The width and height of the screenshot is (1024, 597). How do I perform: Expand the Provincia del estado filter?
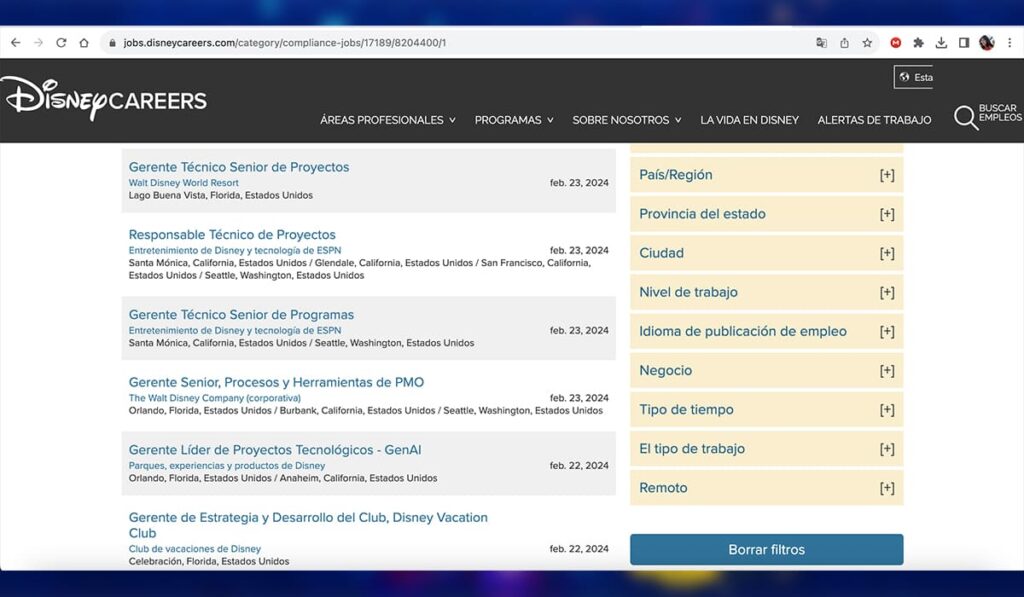point(767,214)
